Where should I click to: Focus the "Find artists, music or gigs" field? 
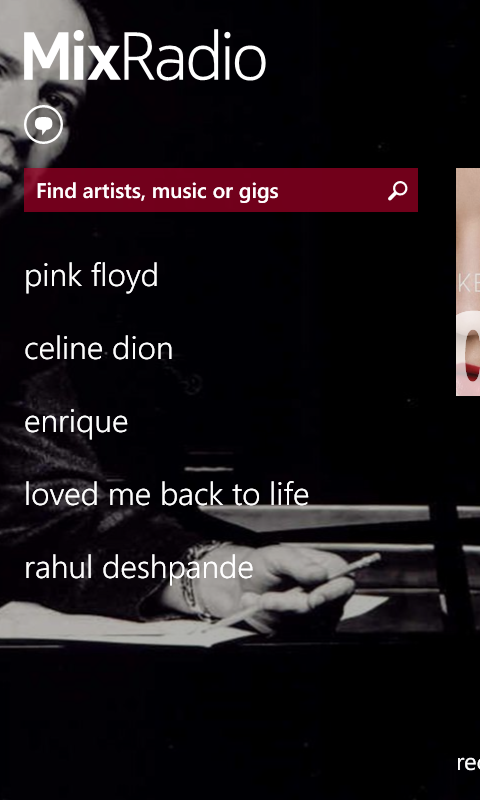coord(221,190)
